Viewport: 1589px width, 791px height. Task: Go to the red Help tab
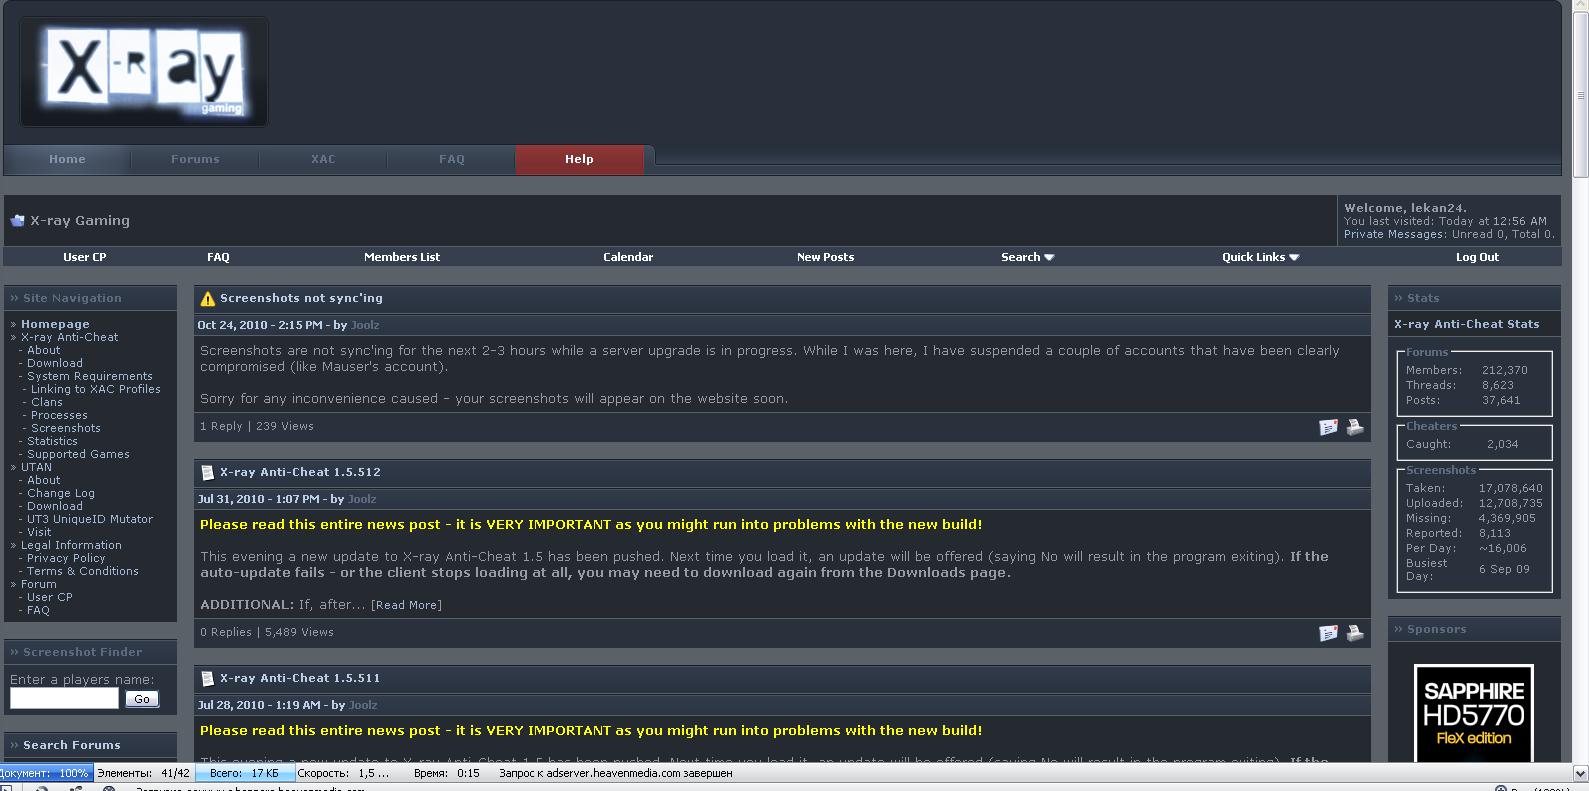point(579,159)
